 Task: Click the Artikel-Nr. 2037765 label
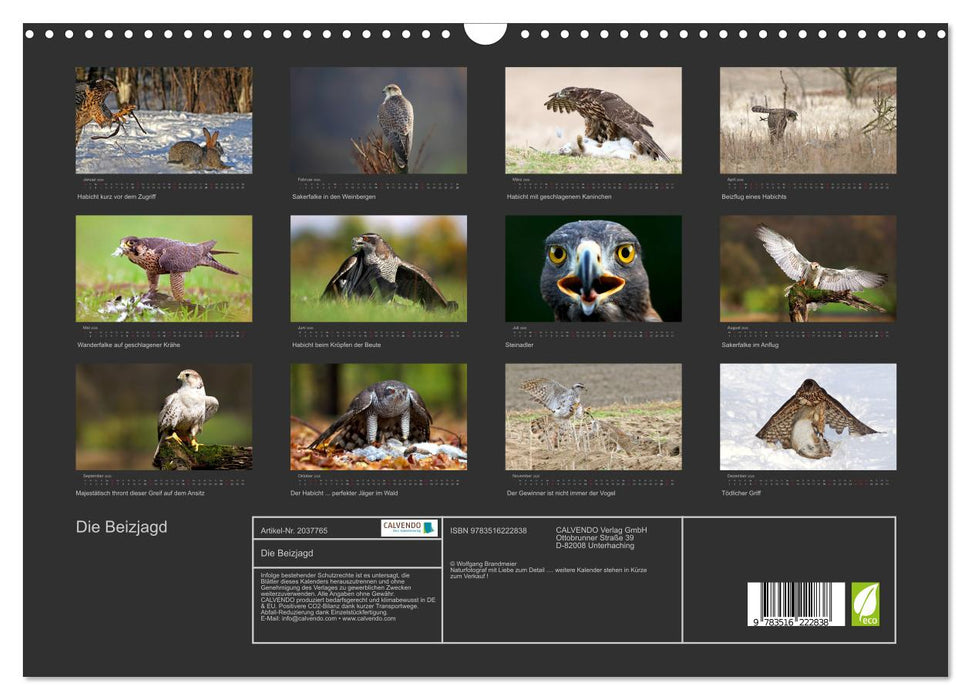coord(294,530)
